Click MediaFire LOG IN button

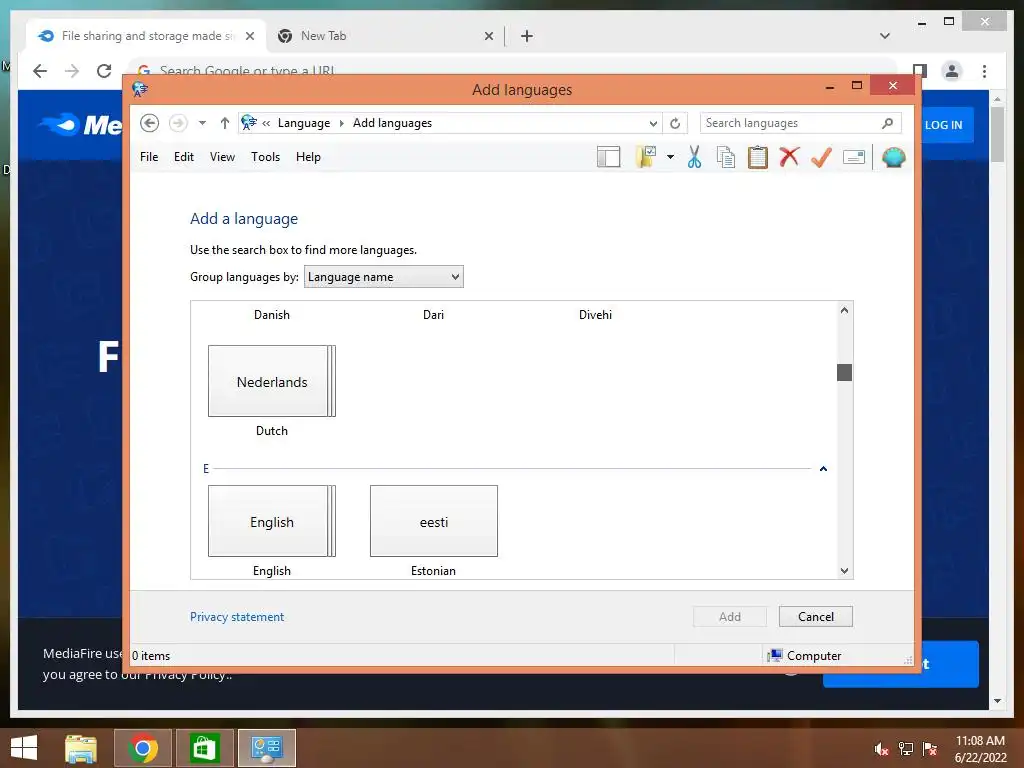coord(943,125)
